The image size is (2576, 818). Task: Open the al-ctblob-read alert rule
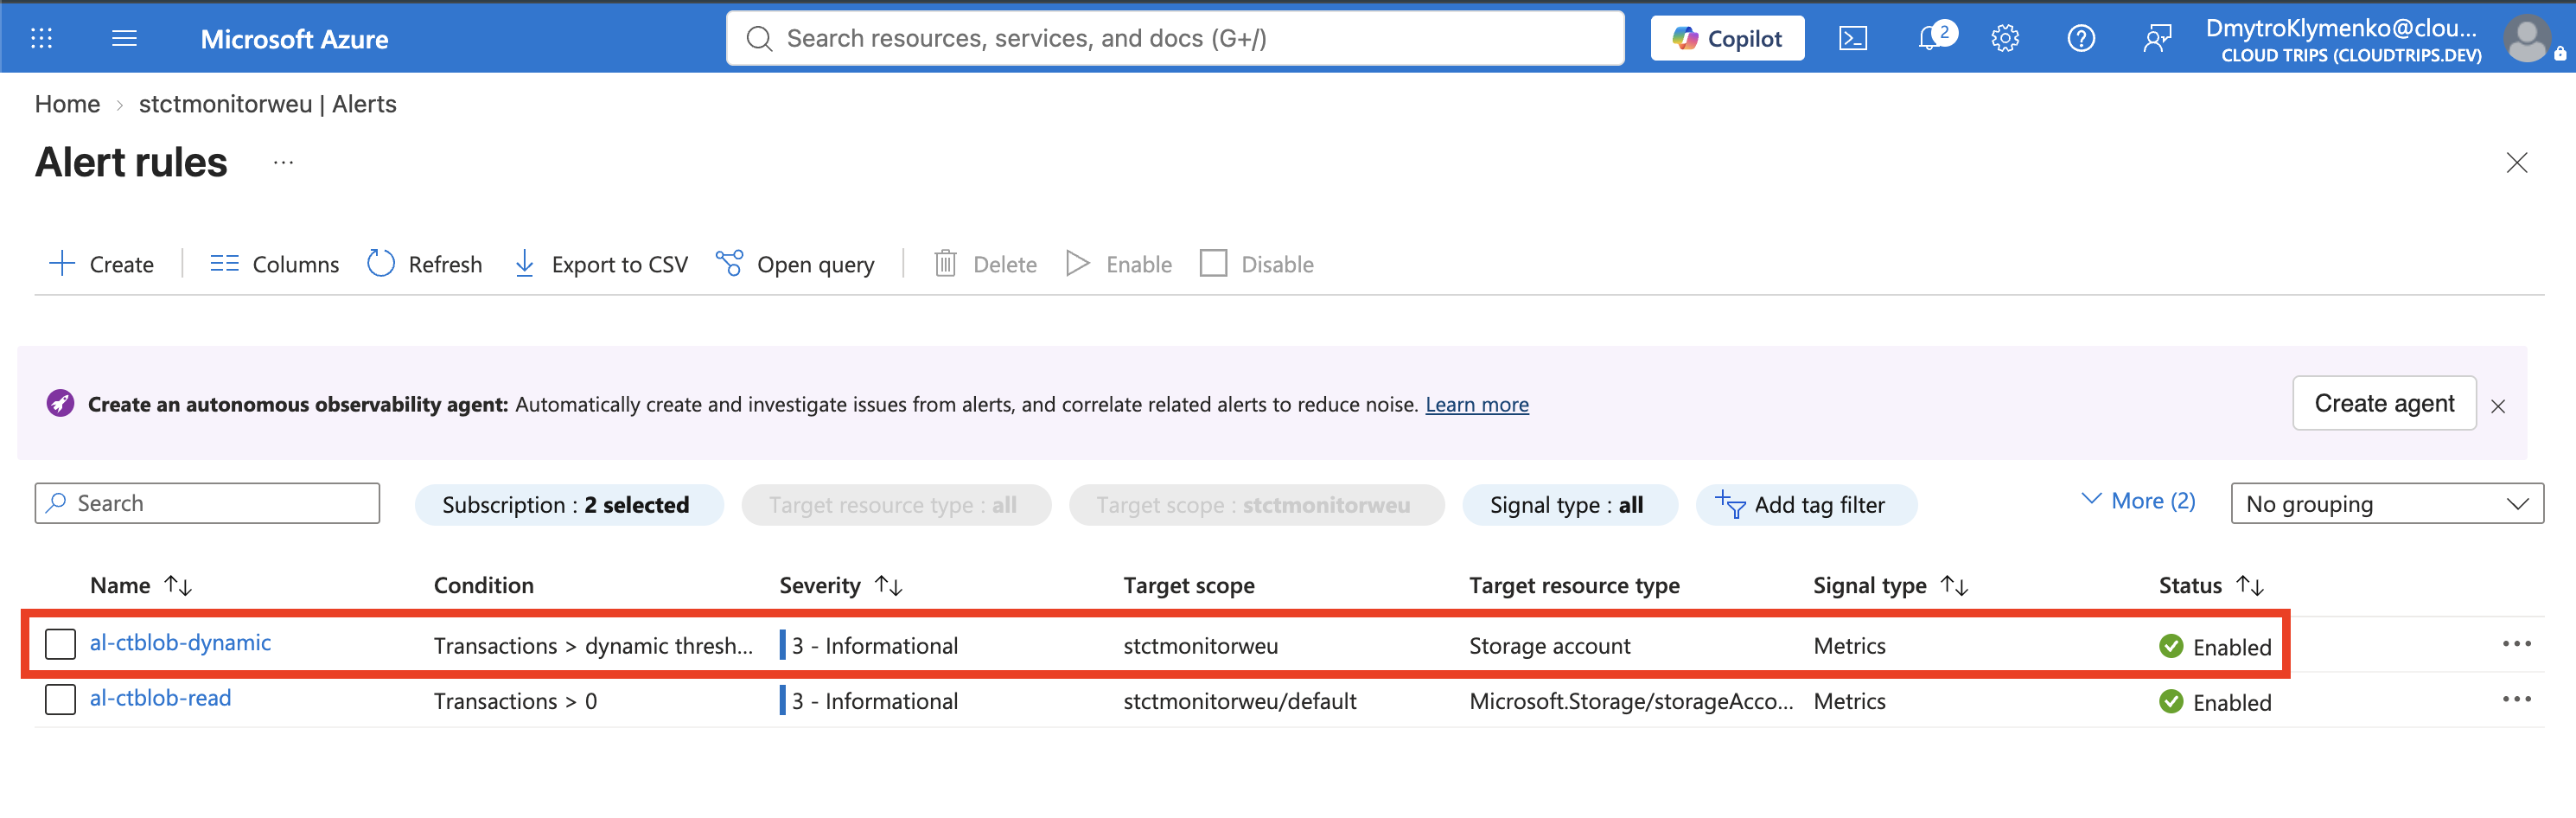(x=160, y=698)
